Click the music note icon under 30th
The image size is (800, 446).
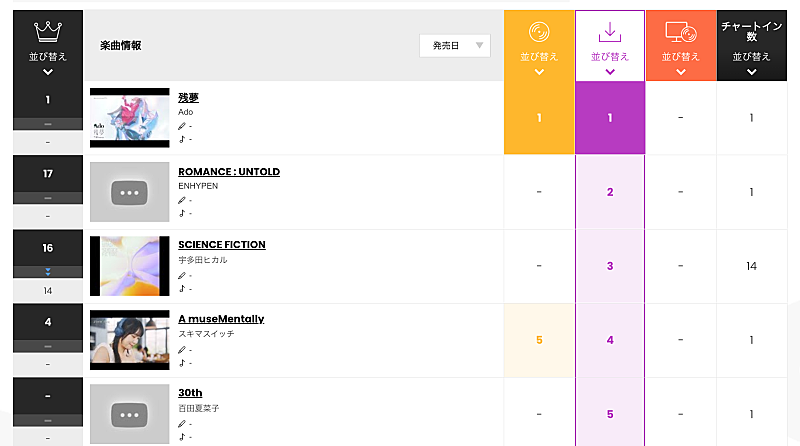click(x=182, y=436)
